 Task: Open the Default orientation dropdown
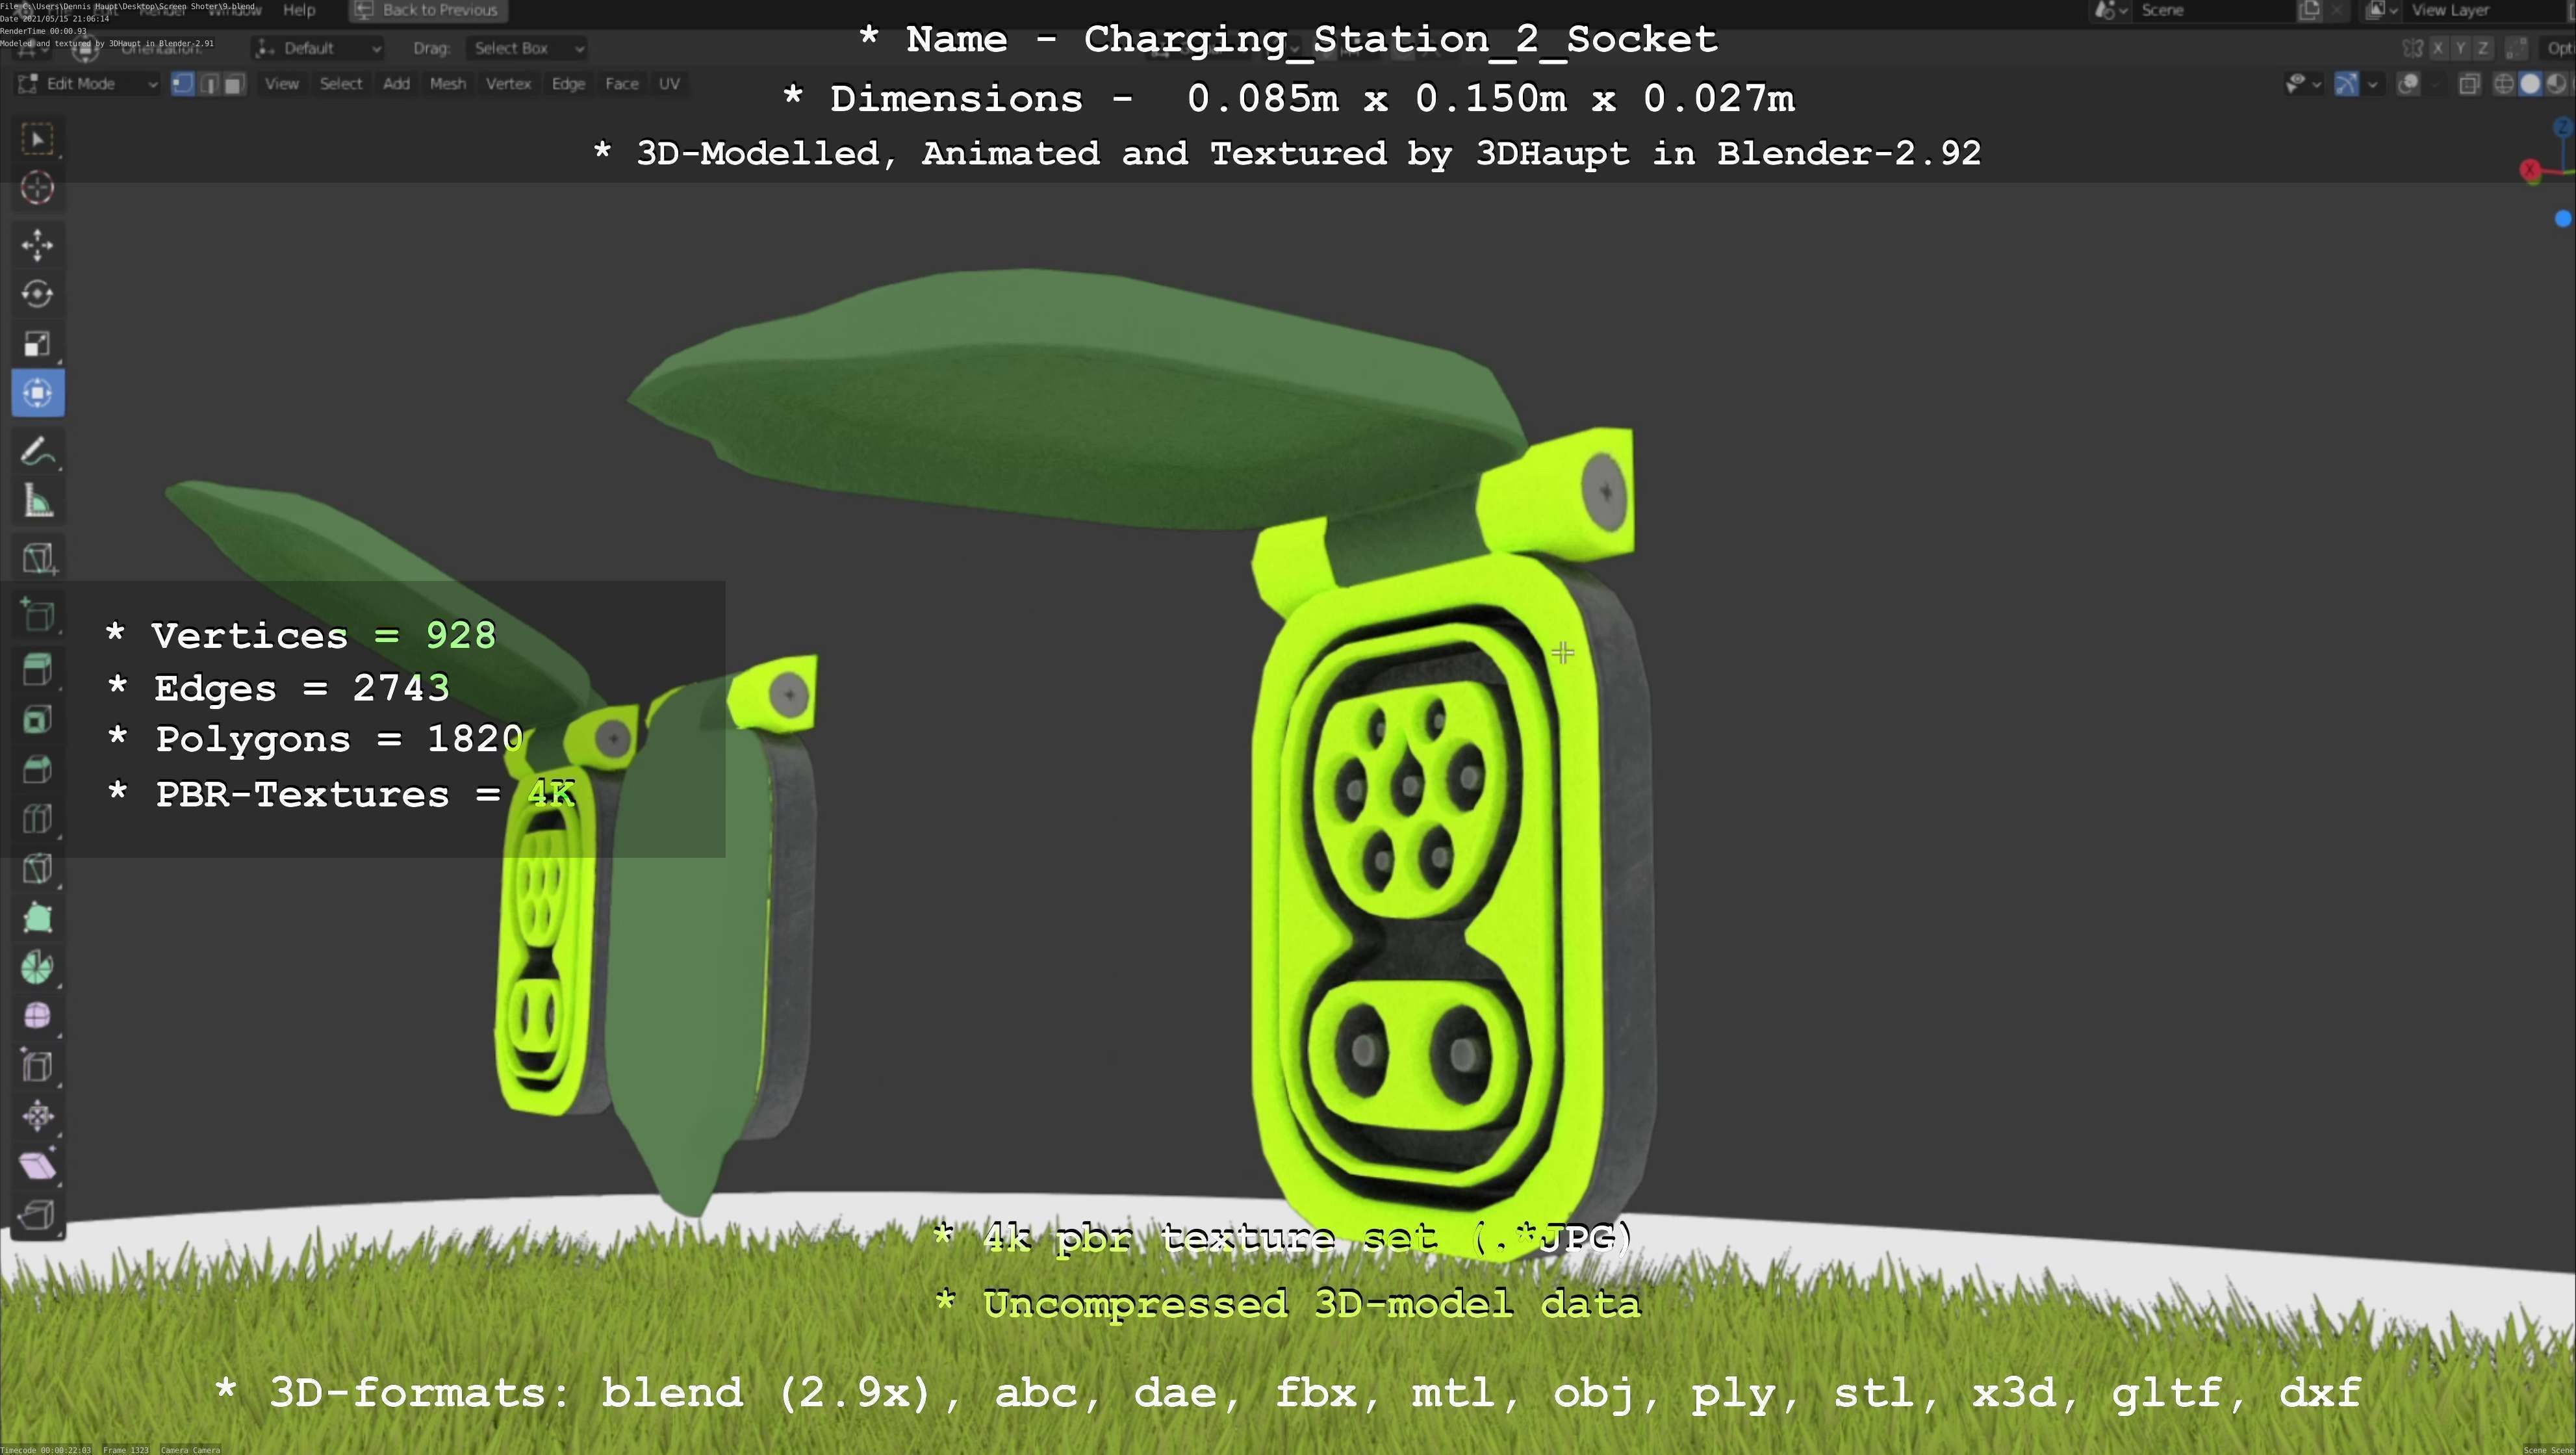(x=318, y=48)
